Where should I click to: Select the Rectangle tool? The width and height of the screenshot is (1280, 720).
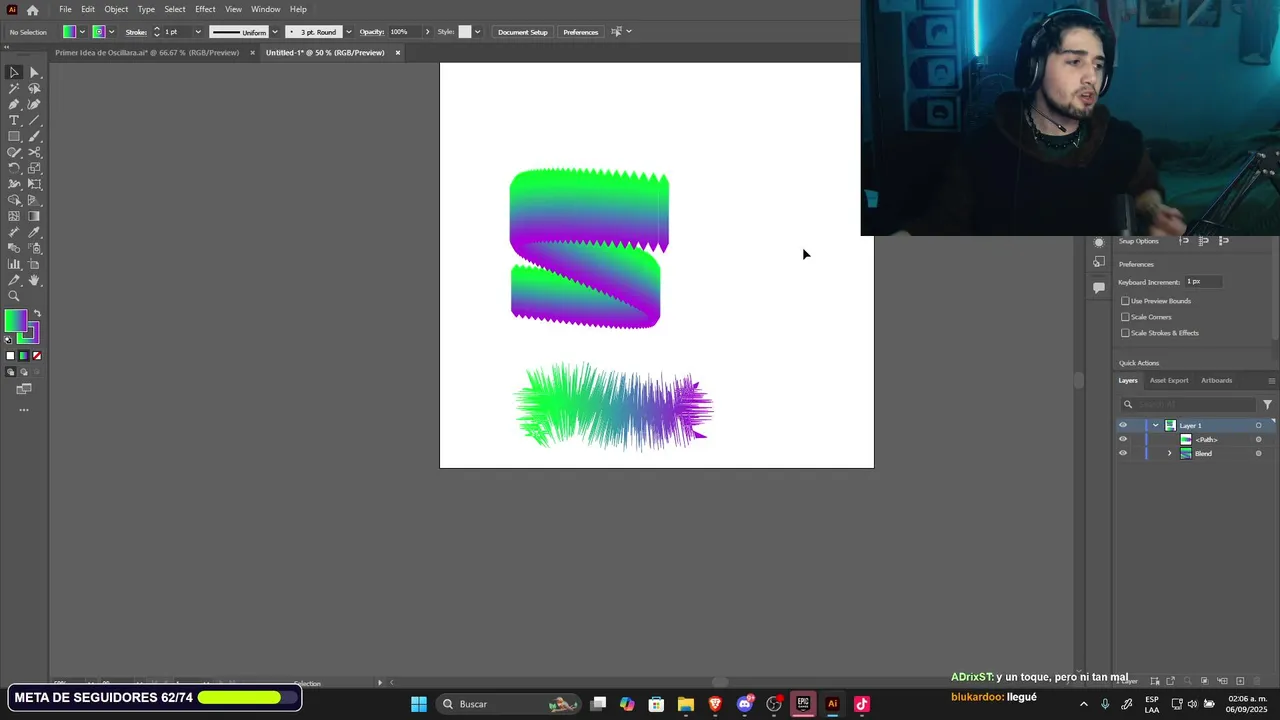(14, 136)
